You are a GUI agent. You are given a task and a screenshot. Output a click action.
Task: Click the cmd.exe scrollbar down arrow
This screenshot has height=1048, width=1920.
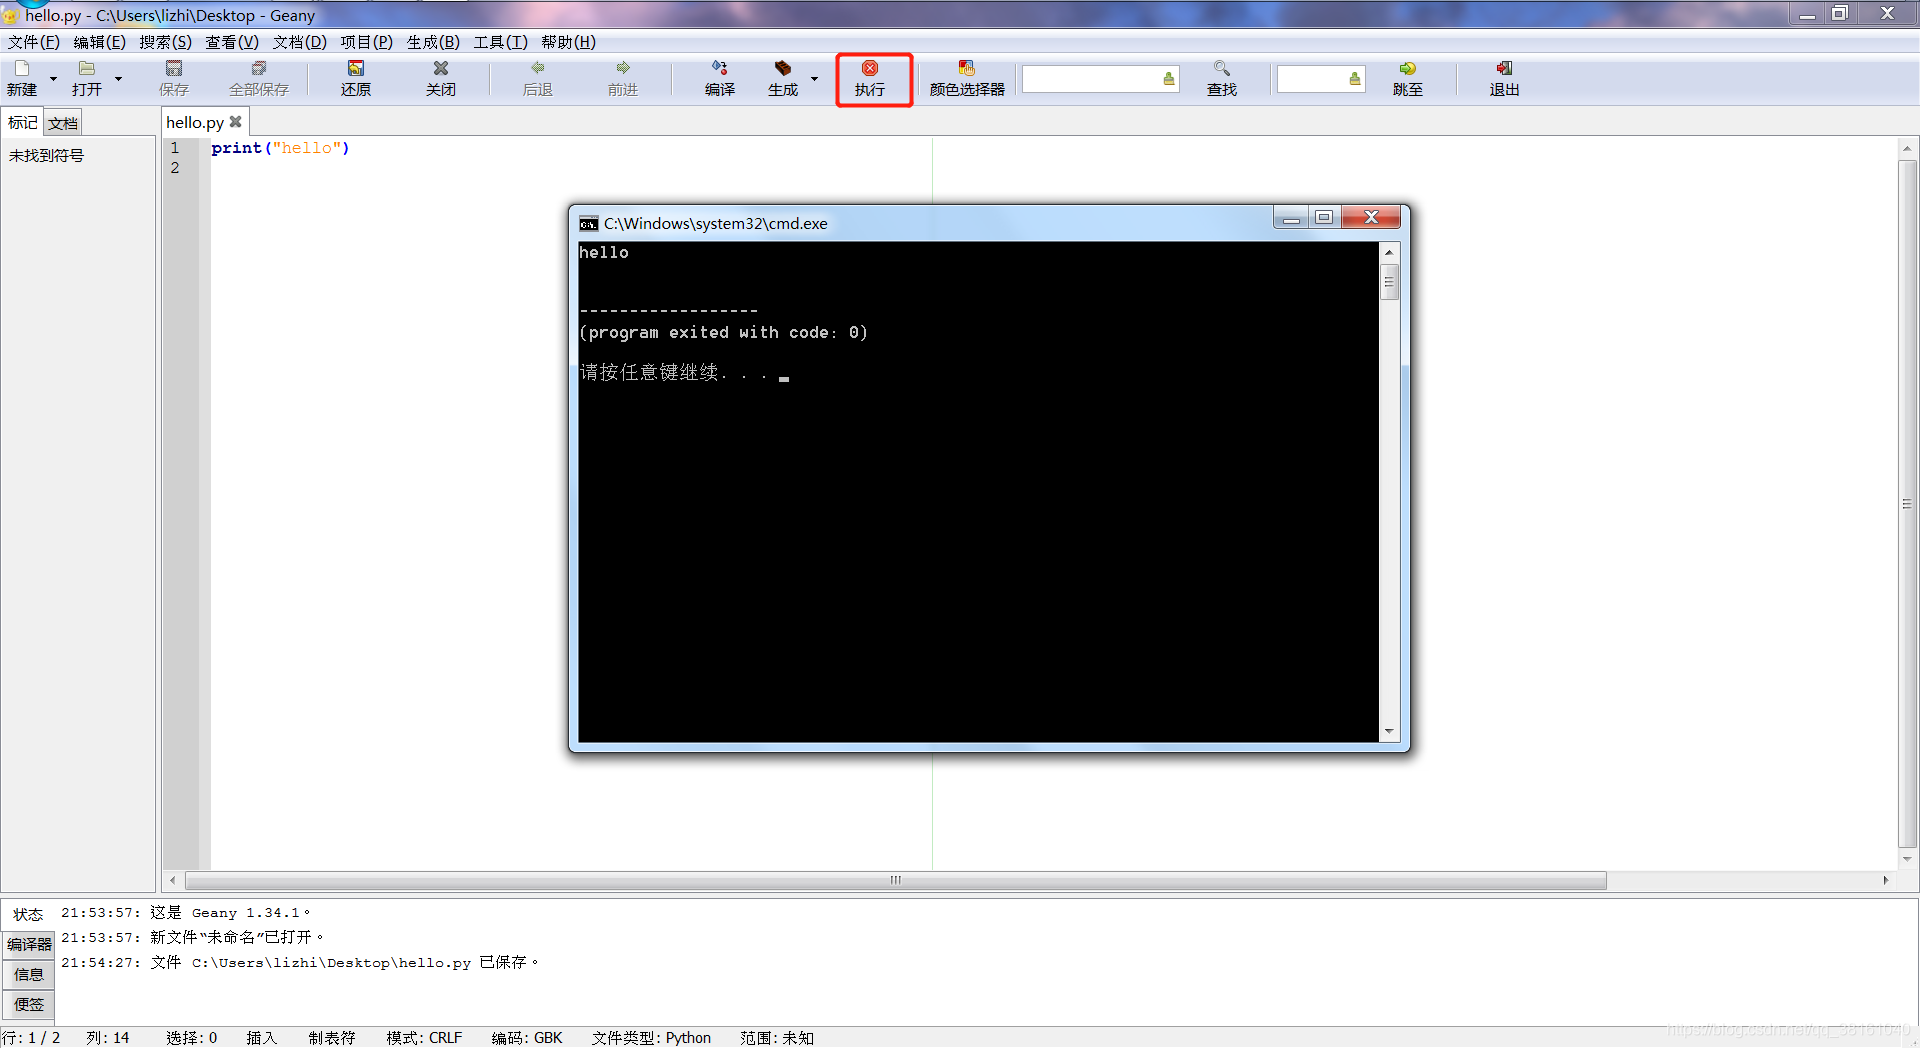[1389, 732]
